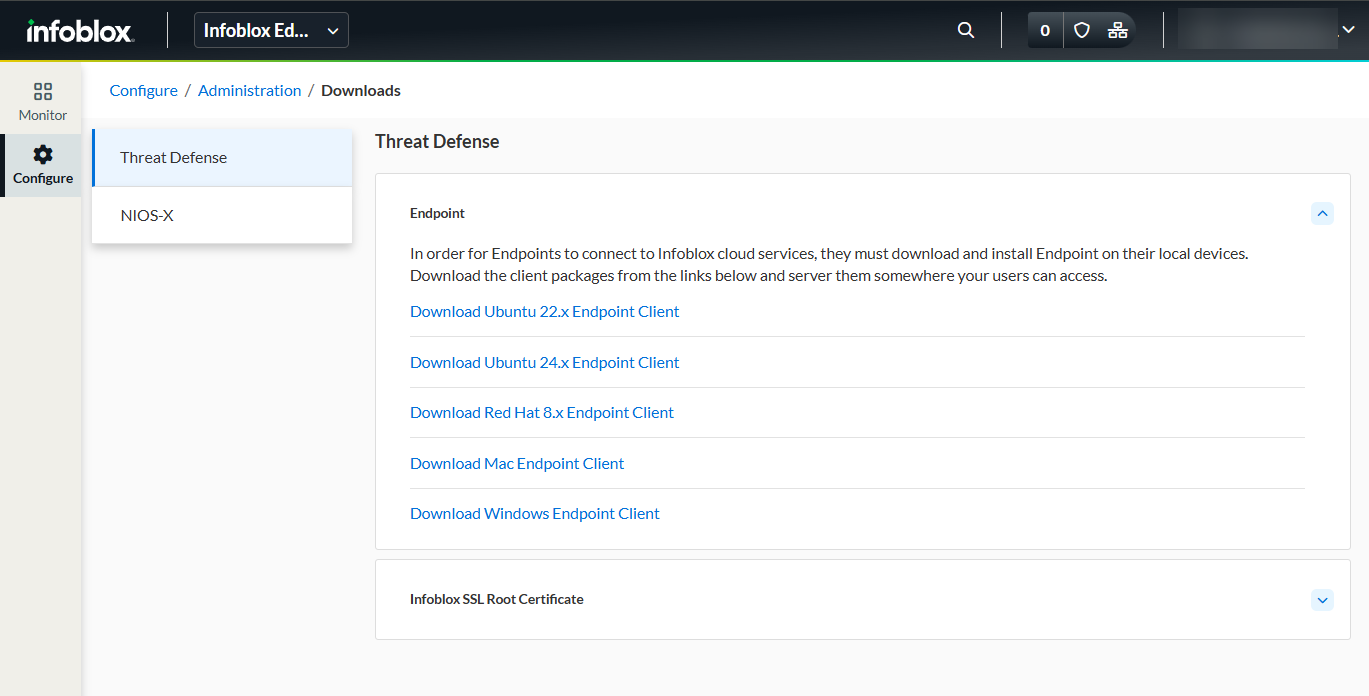This screenshot has width=1369, height=696.
Task: Click the shield security icon
Action: point(1081,30)
